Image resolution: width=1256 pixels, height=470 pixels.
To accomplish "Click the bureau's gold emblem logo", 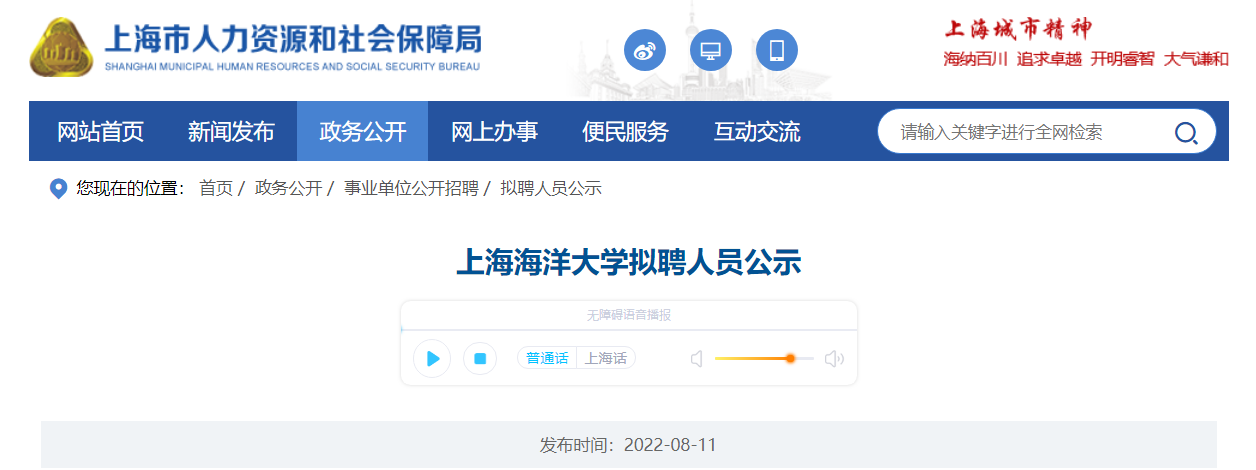I will [61, 48].
